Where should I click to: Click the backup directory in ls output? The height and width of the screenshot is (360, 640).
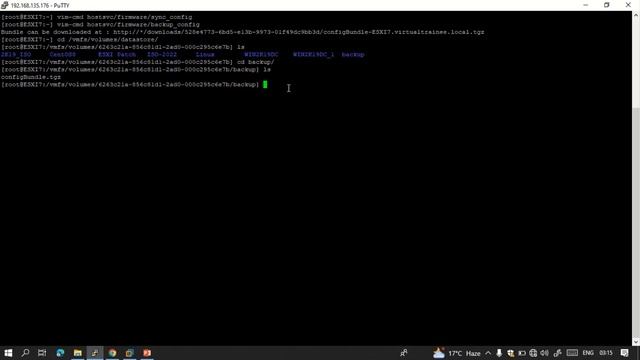pos(353,54)
